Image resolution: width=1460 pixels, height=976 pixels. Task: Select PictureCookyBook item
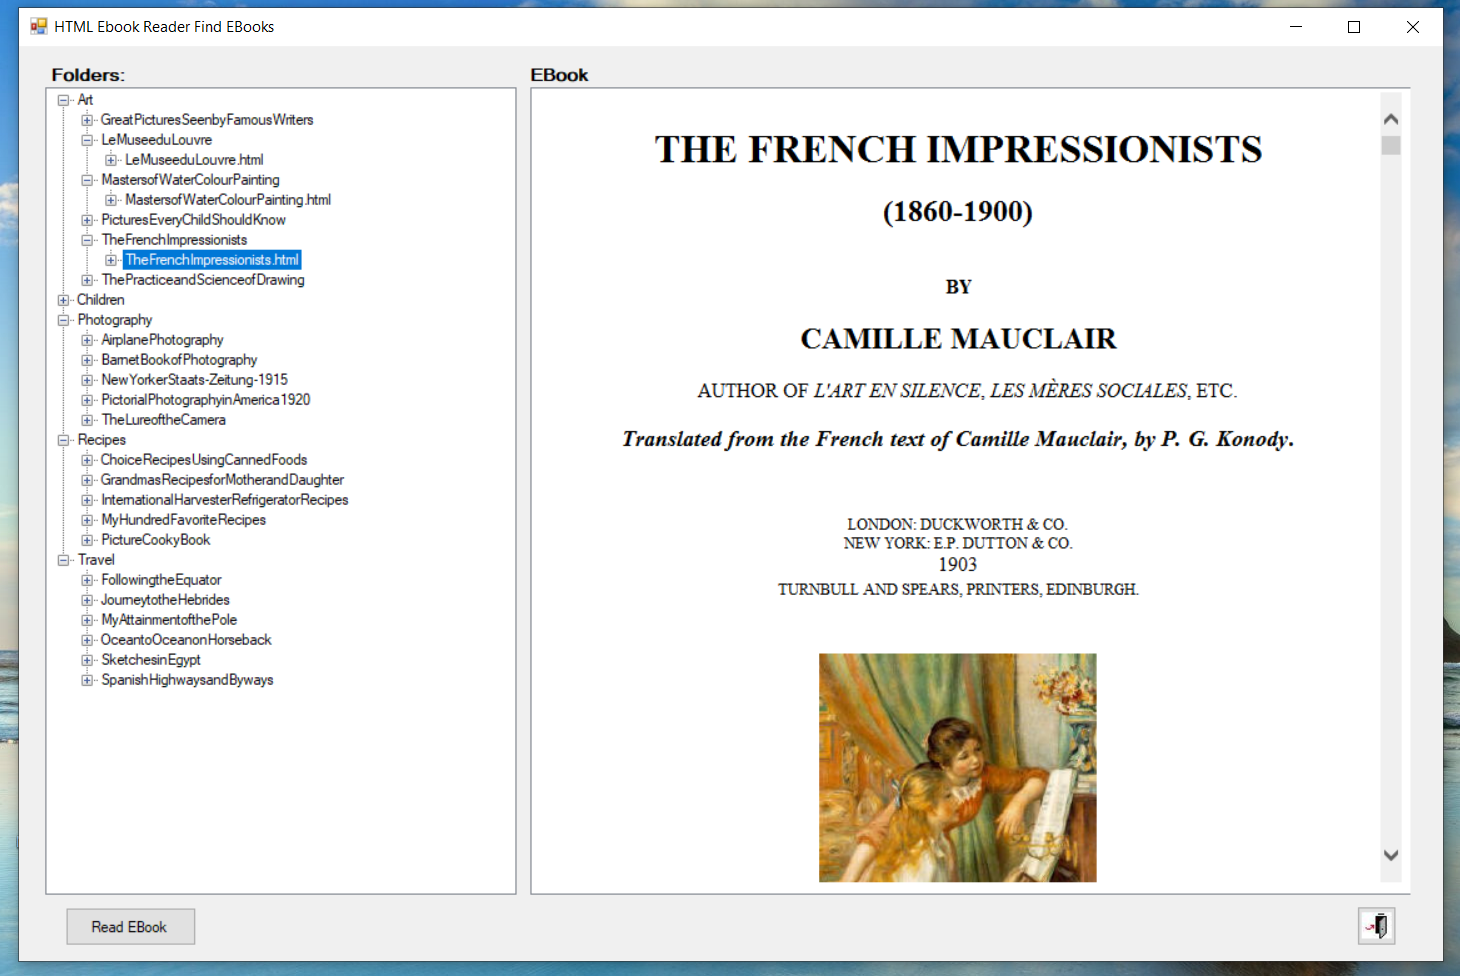(156, 540)
